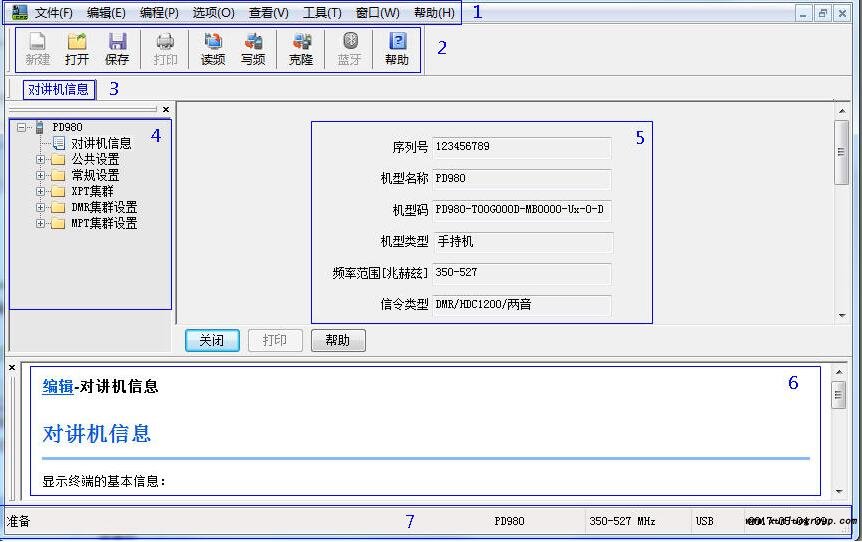Image resolution: width=862 pixels, height=542 pixels.
Task: Select the 常规设置 folder
Action: pos(95,175)
